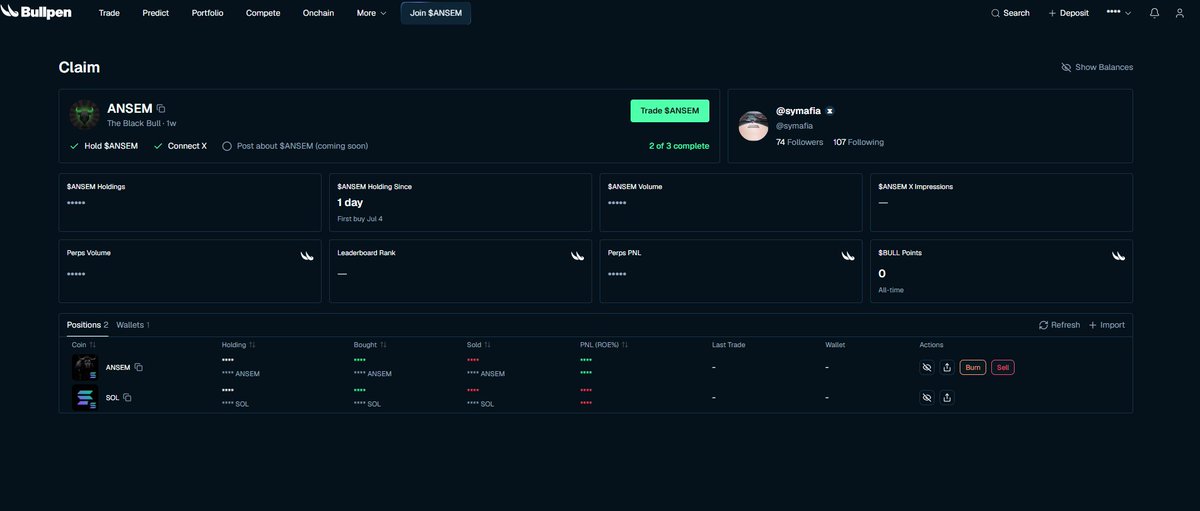The width and height of the screenshot is (1200, 511).
Task: Switch to the Wallets tab
Action: tap(133, 325)
